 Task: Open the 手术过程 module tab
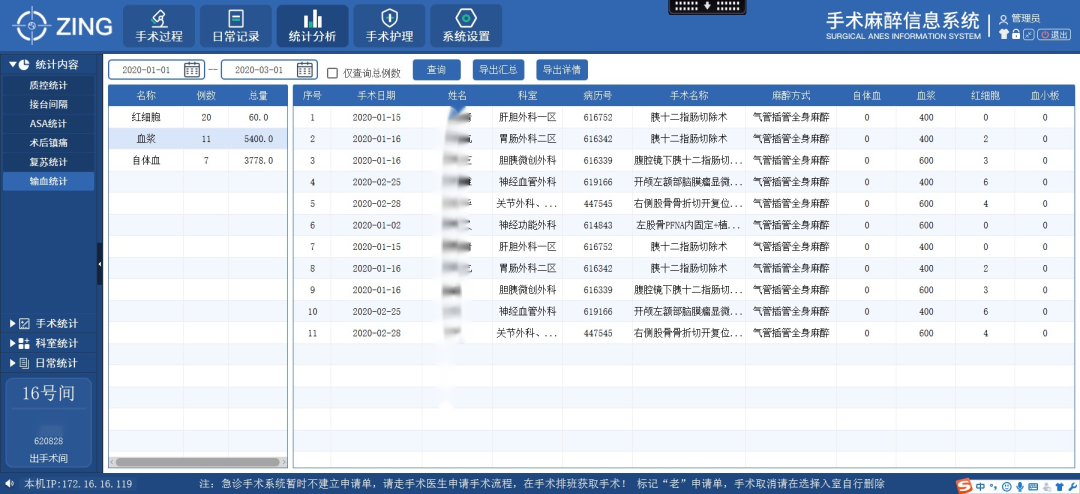point(159,26)
